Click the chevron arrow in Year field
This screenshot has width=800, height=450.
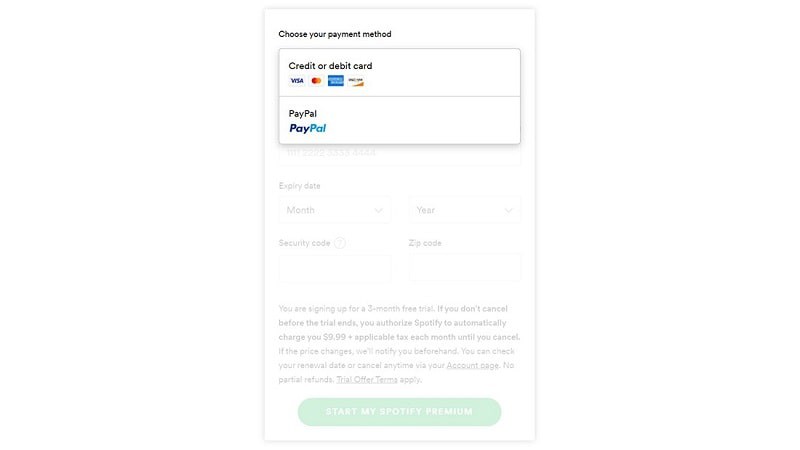(x=509, y=210)
